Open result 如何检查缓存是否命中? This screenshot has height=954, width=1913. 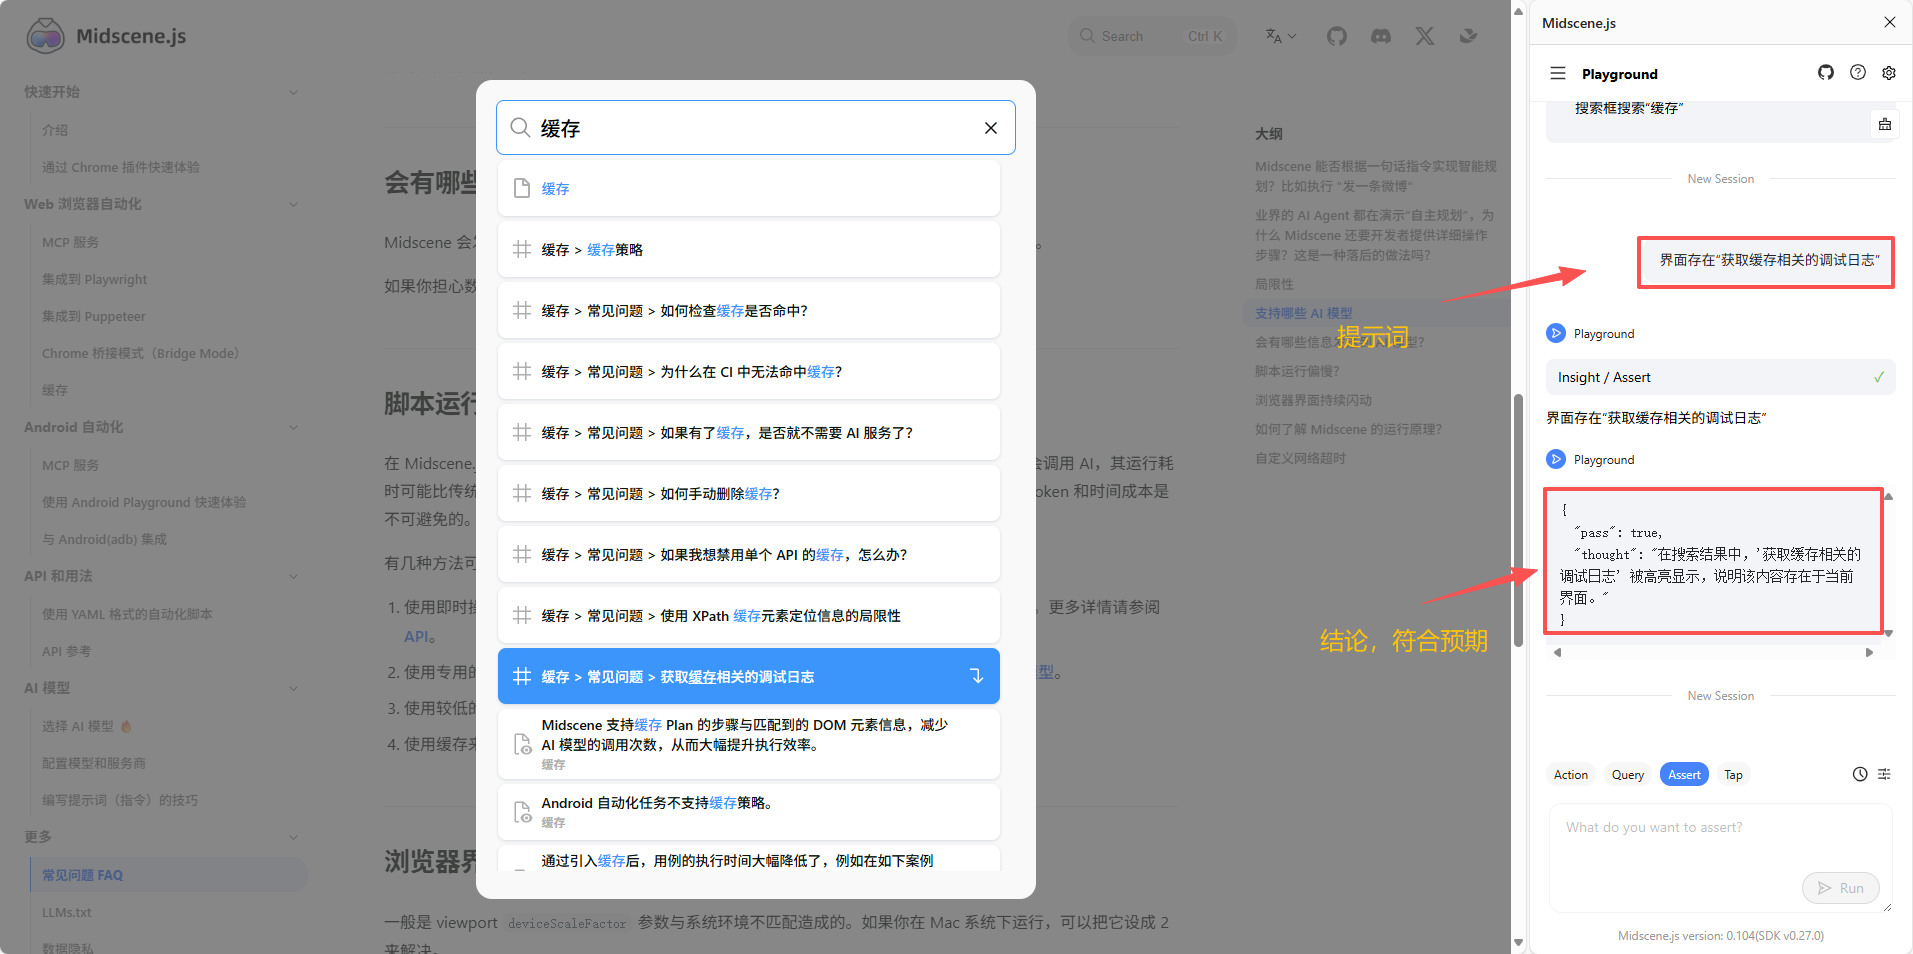(x=749, y=310)
